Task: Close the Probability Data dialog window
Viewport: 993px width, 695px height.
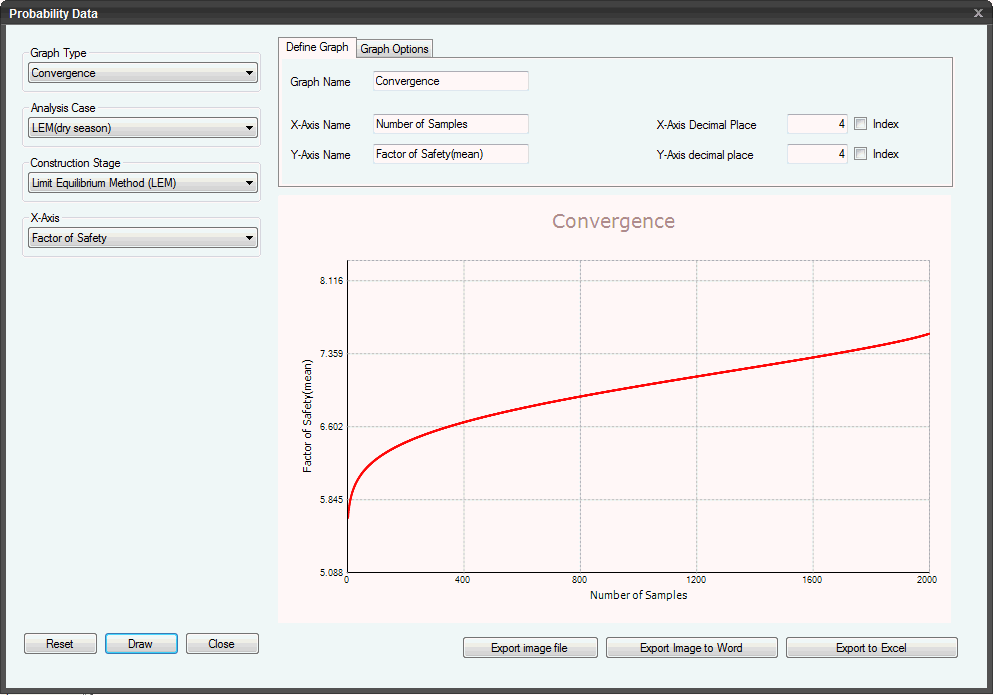Action: pyautogui.click(x=978, y=13)
